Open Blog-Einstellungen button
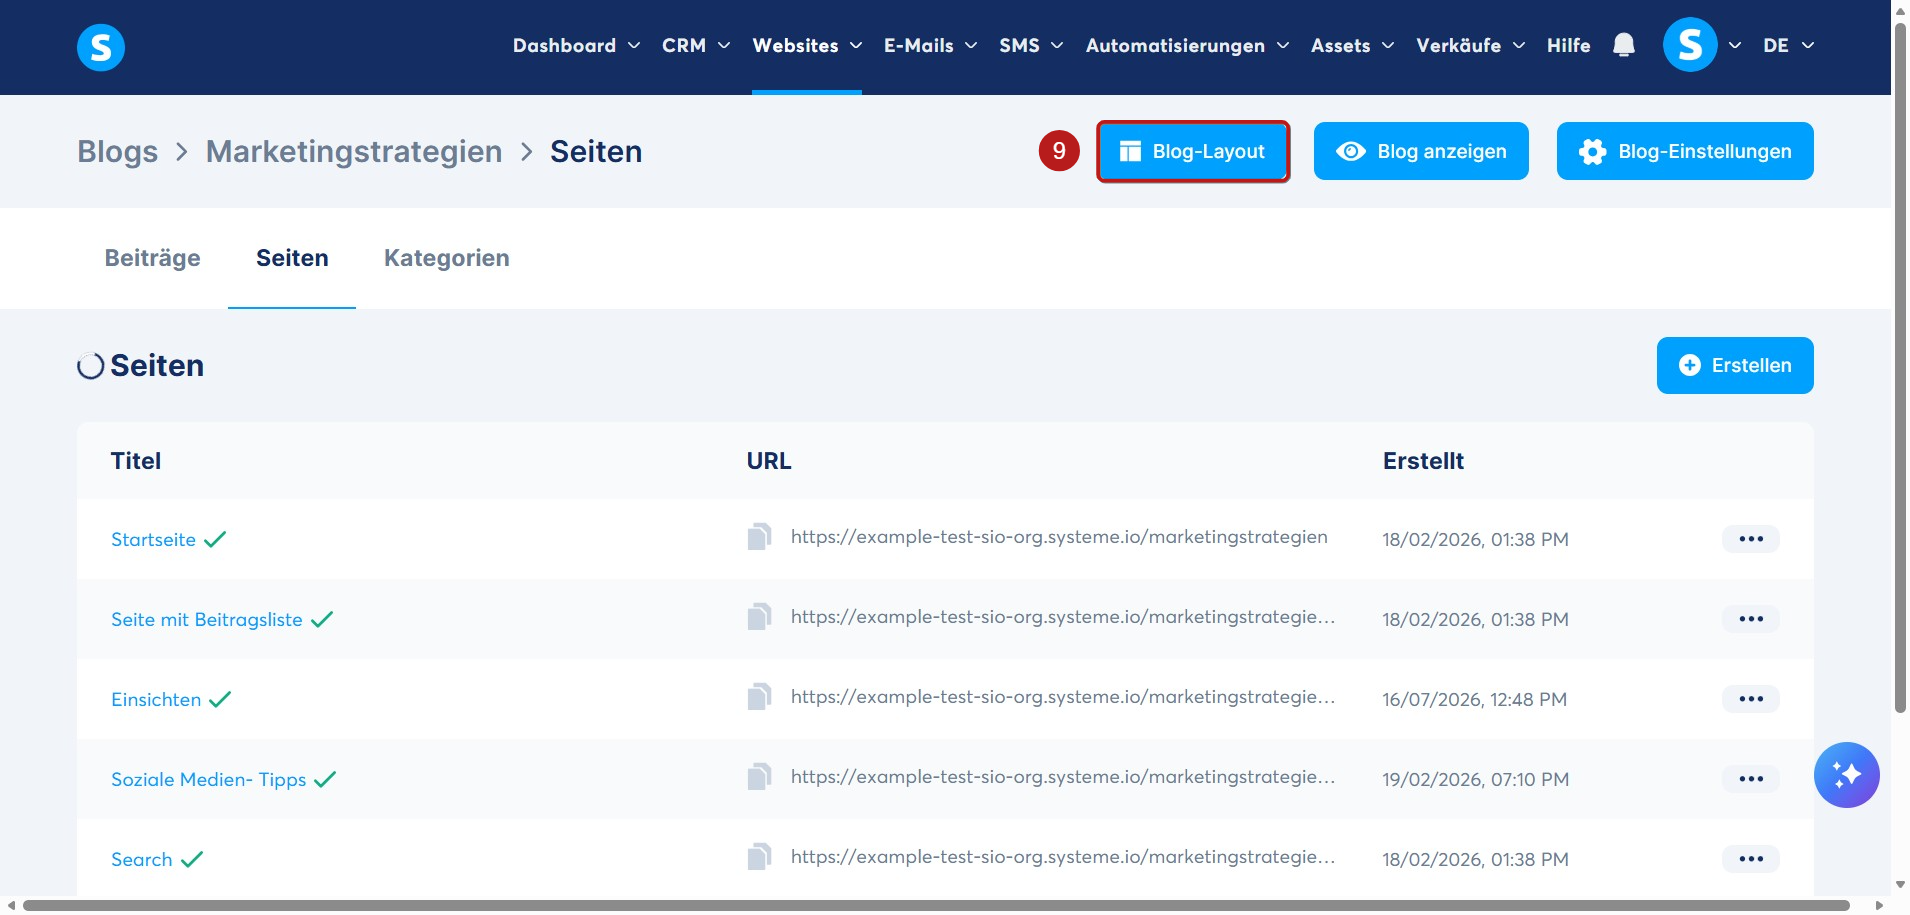1910x915 pixels. [x=1685, y=151]
